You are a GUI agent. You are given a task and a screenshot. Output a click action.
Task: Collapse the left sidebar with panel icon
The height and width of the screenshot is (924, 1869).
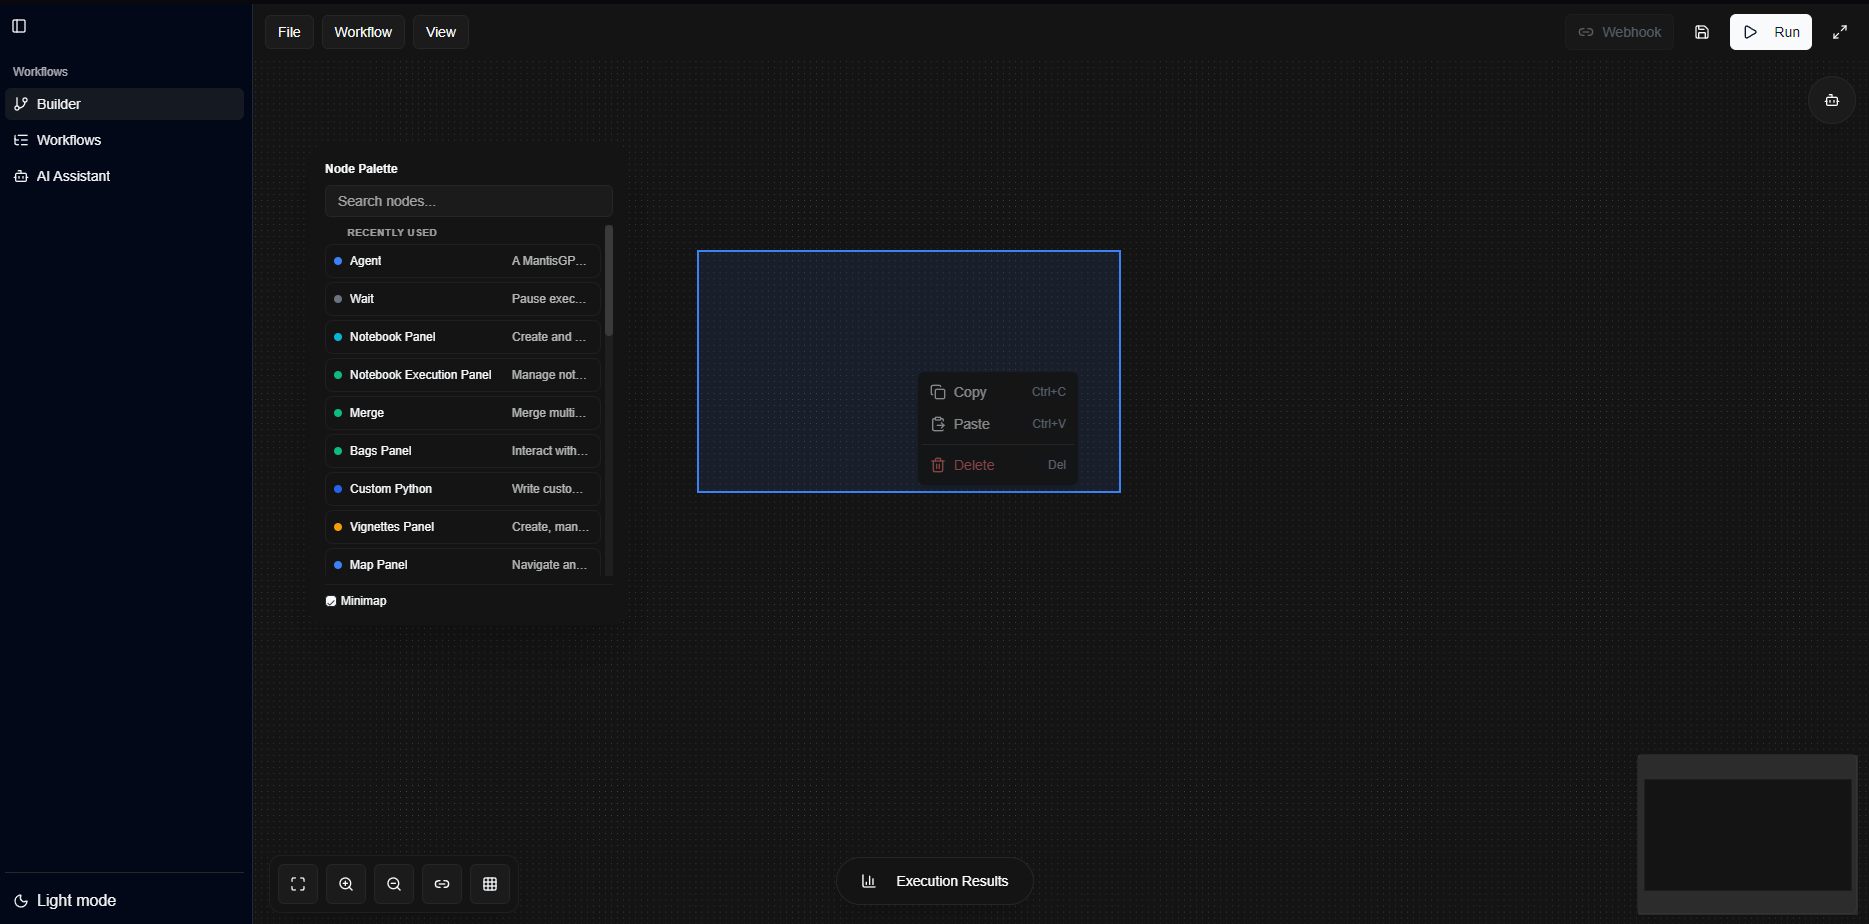click(18, 26)
